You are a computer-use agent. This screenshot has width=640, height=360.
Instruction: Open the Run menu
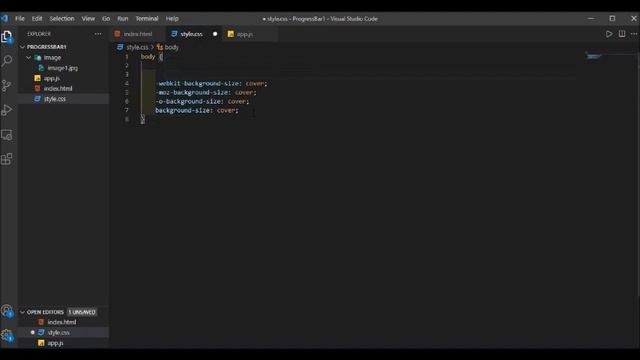tap(122, 19)
